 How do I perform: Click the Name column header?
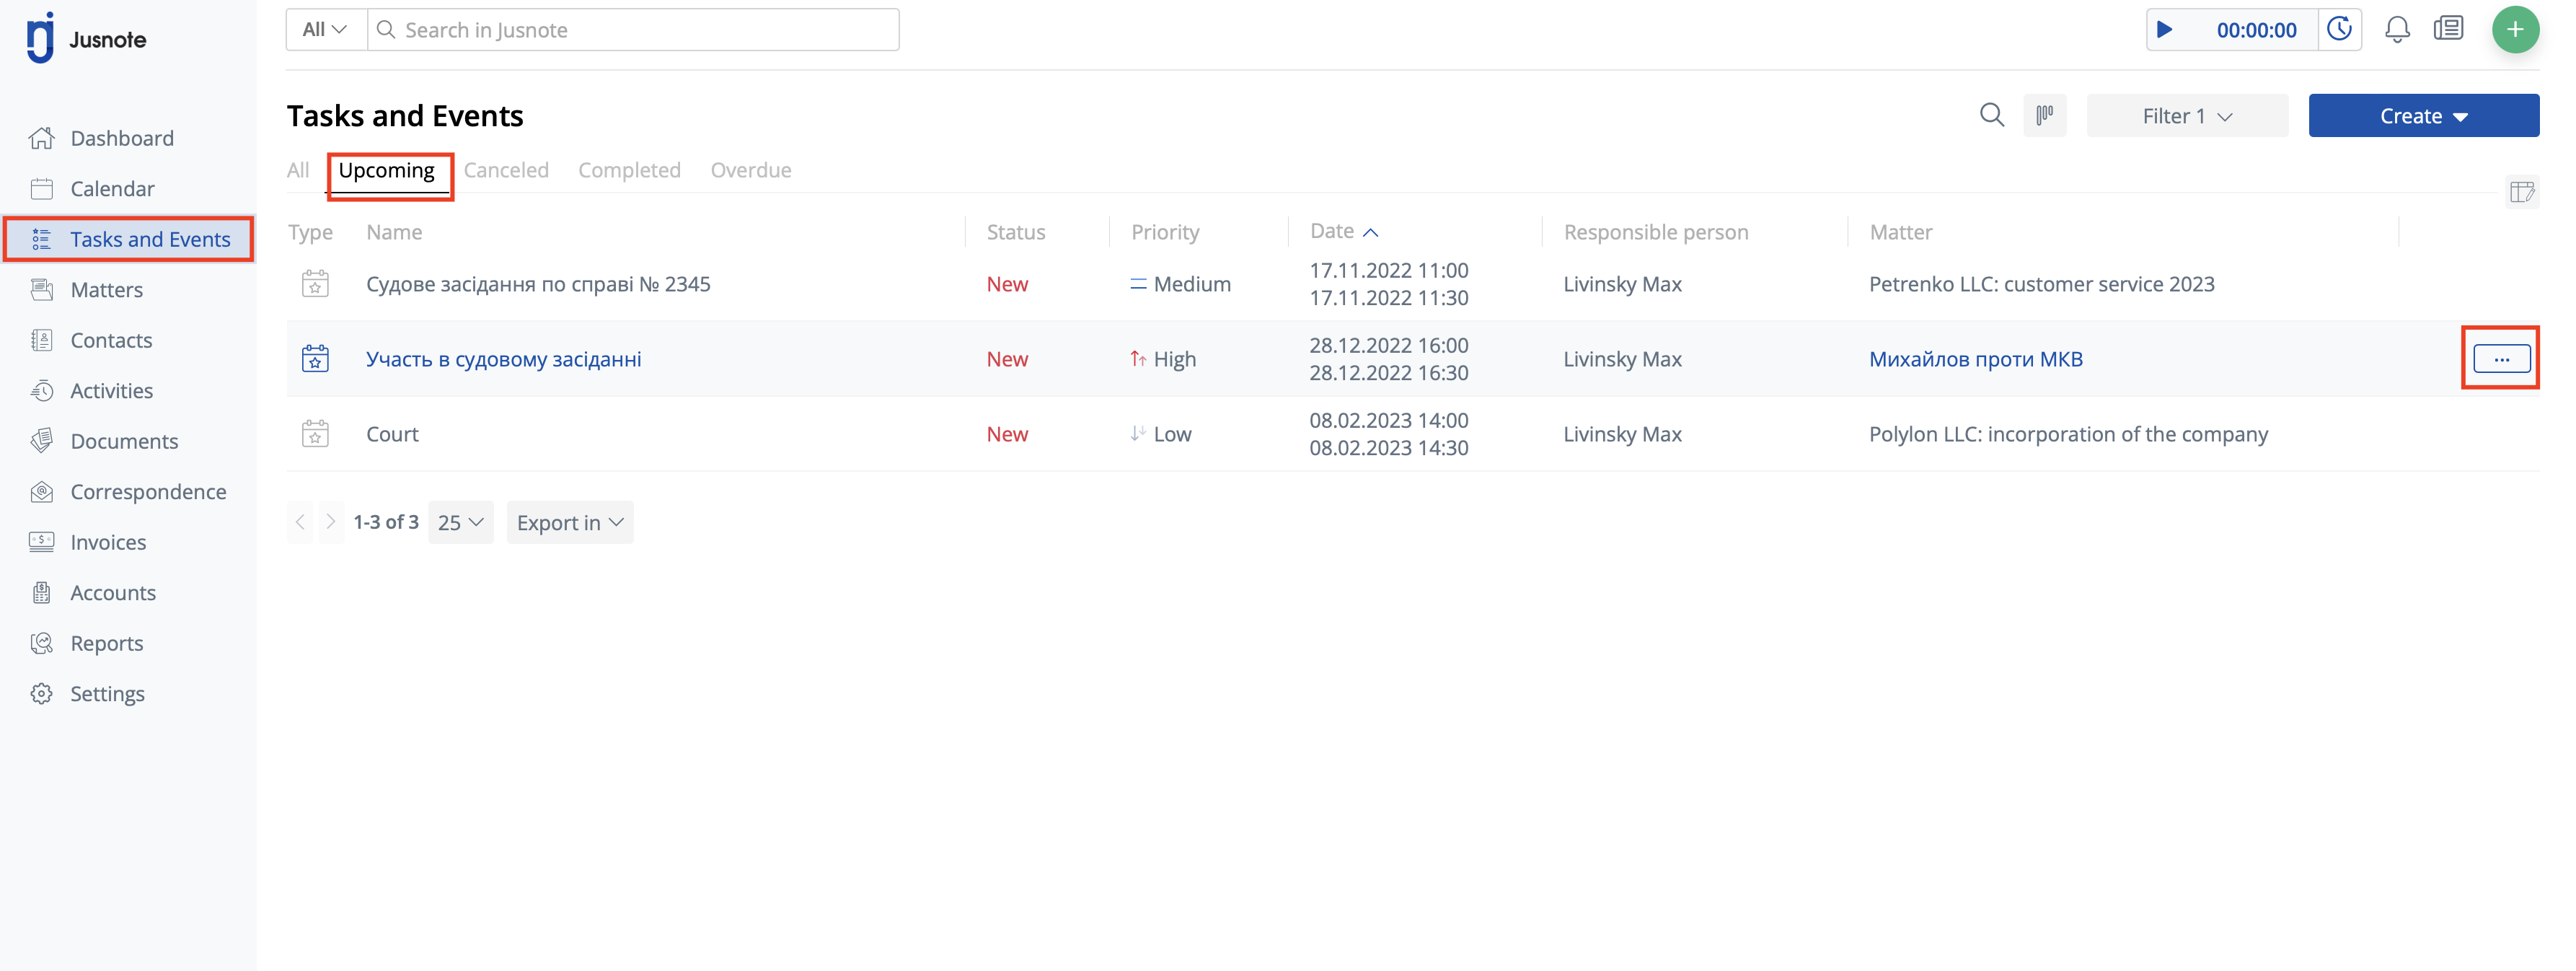(x=394, y=232)
